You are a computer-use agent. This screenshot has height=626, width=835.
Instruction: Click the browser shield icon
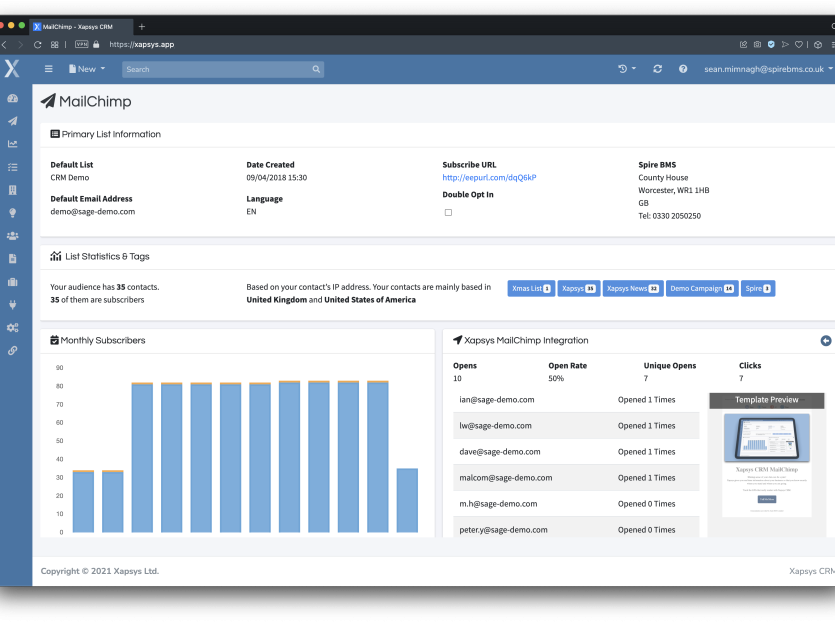pyautogui.click(x=771, y=45)
